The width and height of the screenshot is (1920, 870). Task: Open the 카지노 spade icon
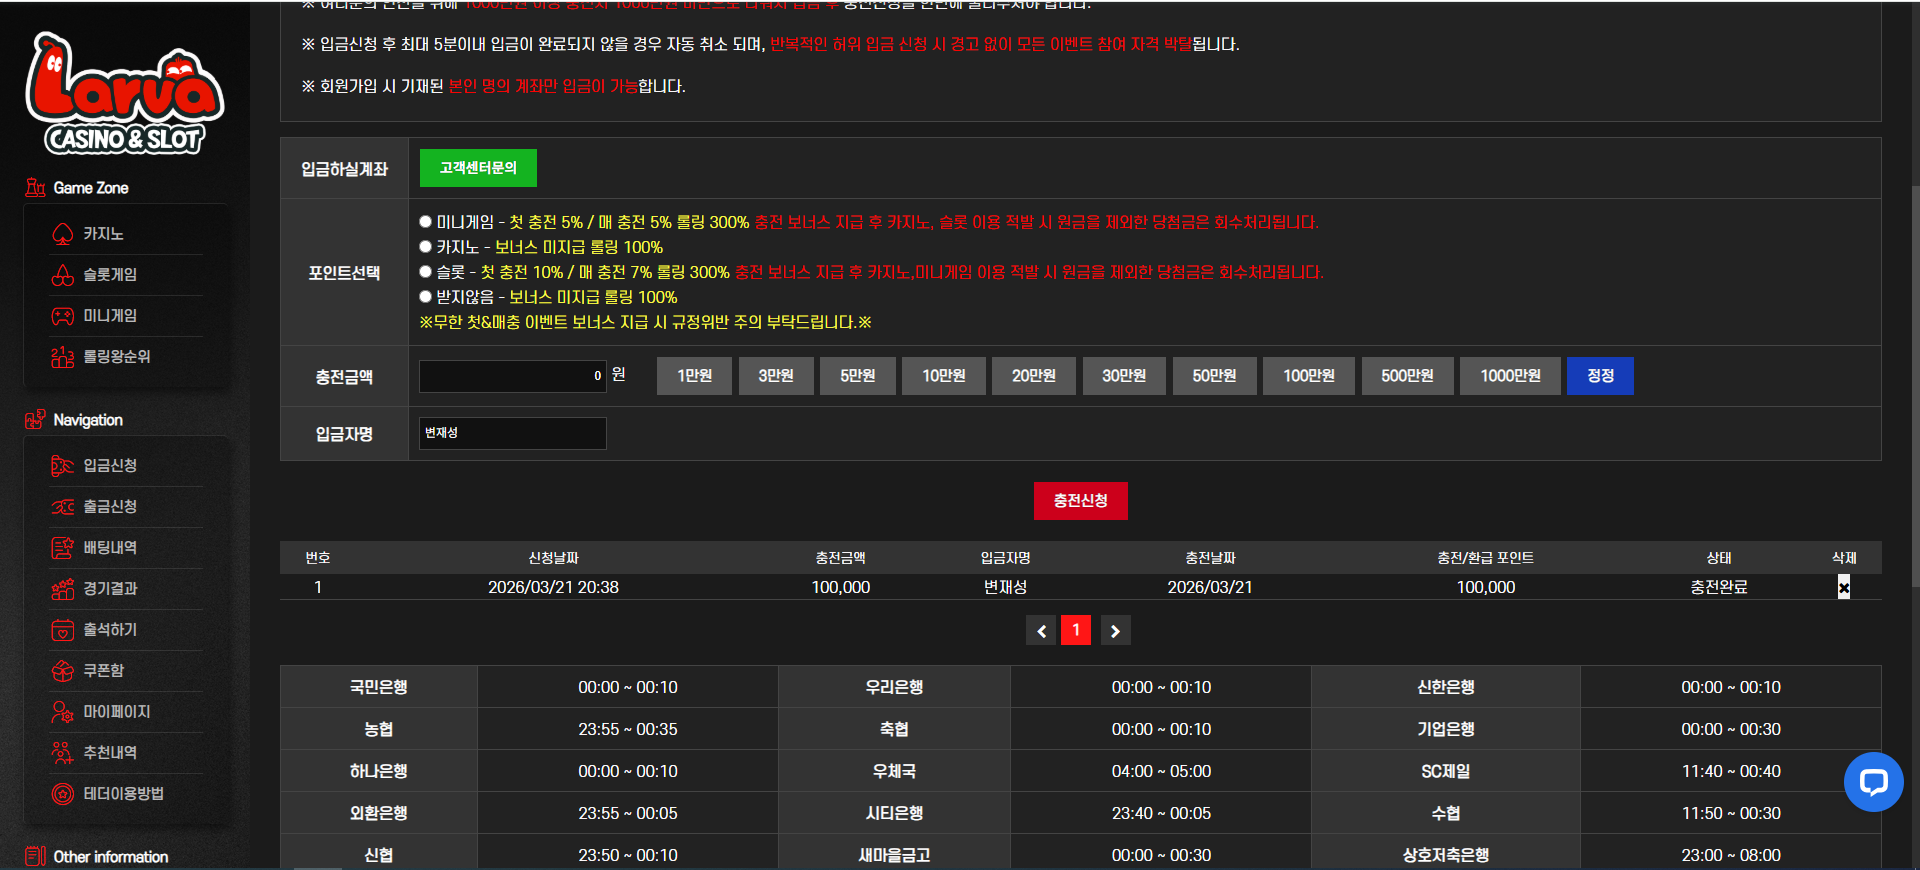coord(63,234)
